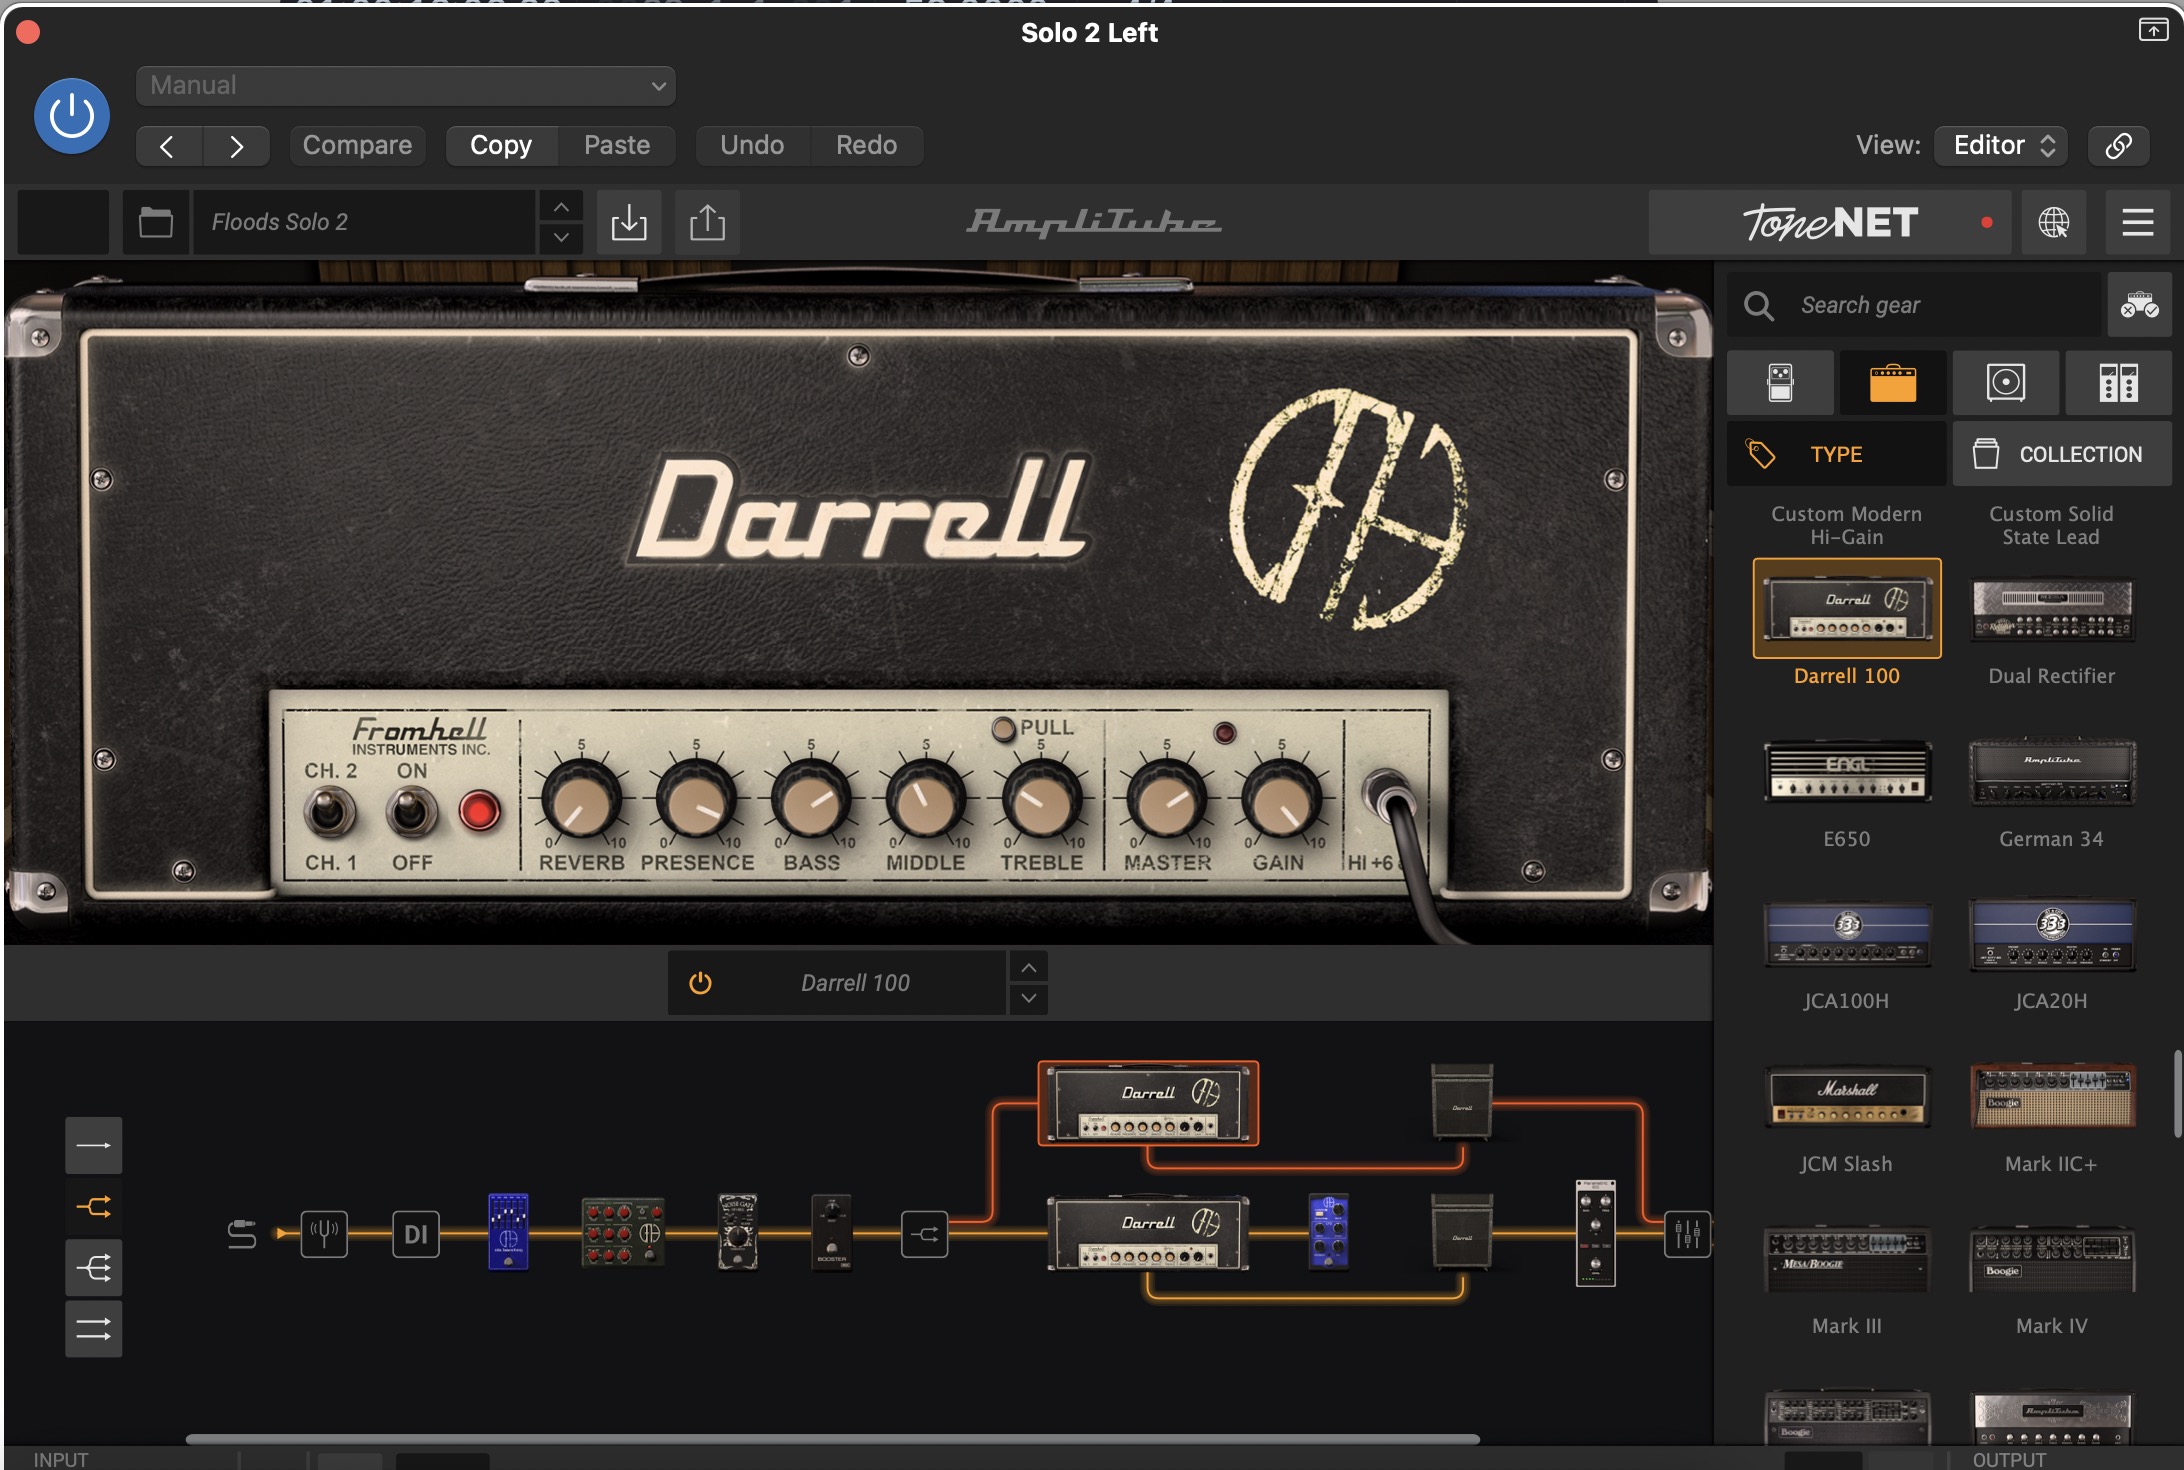Click the globe web icon
Image resolution: width=2184 pixels, height=1470 pixels.
click(x=2054, y=222)
